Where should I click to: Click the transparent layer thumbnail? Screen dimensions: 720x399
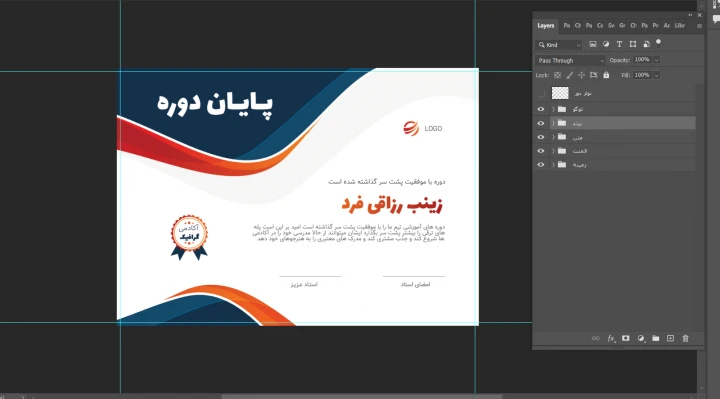point(560,93)
